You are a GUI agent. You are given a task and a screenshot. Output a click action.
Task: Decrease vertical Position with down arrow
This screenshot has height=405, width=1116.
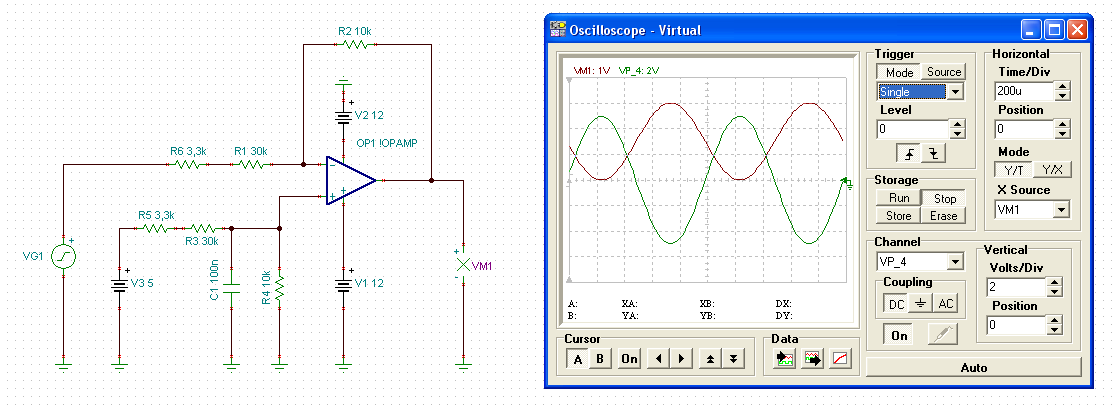(x=1053, y=330)
